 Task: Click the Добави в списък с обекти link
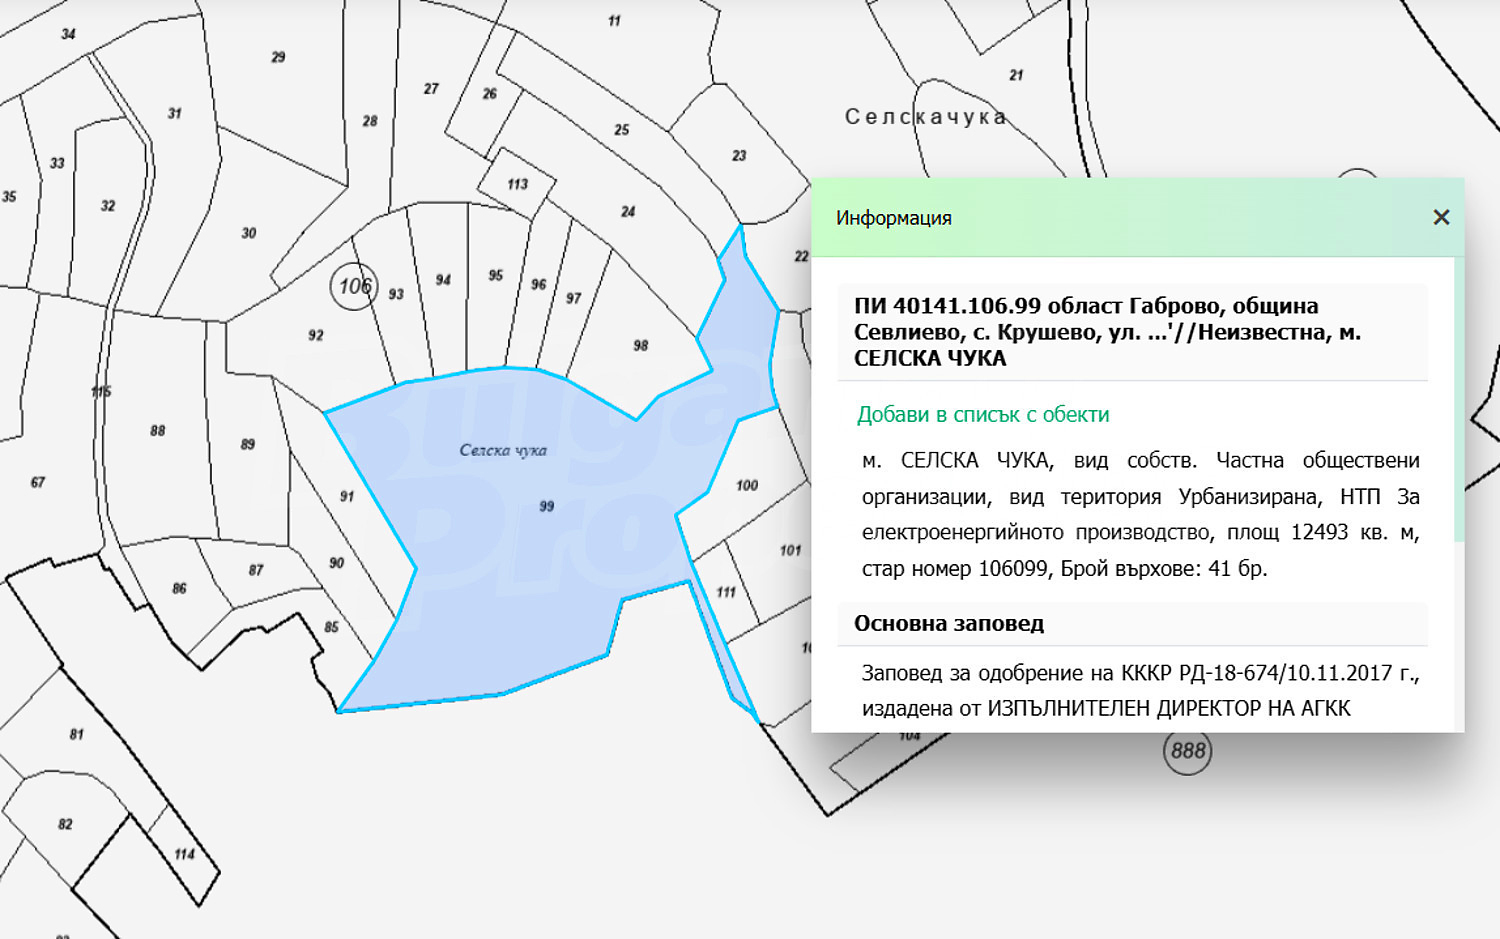(x=983, y=414)
